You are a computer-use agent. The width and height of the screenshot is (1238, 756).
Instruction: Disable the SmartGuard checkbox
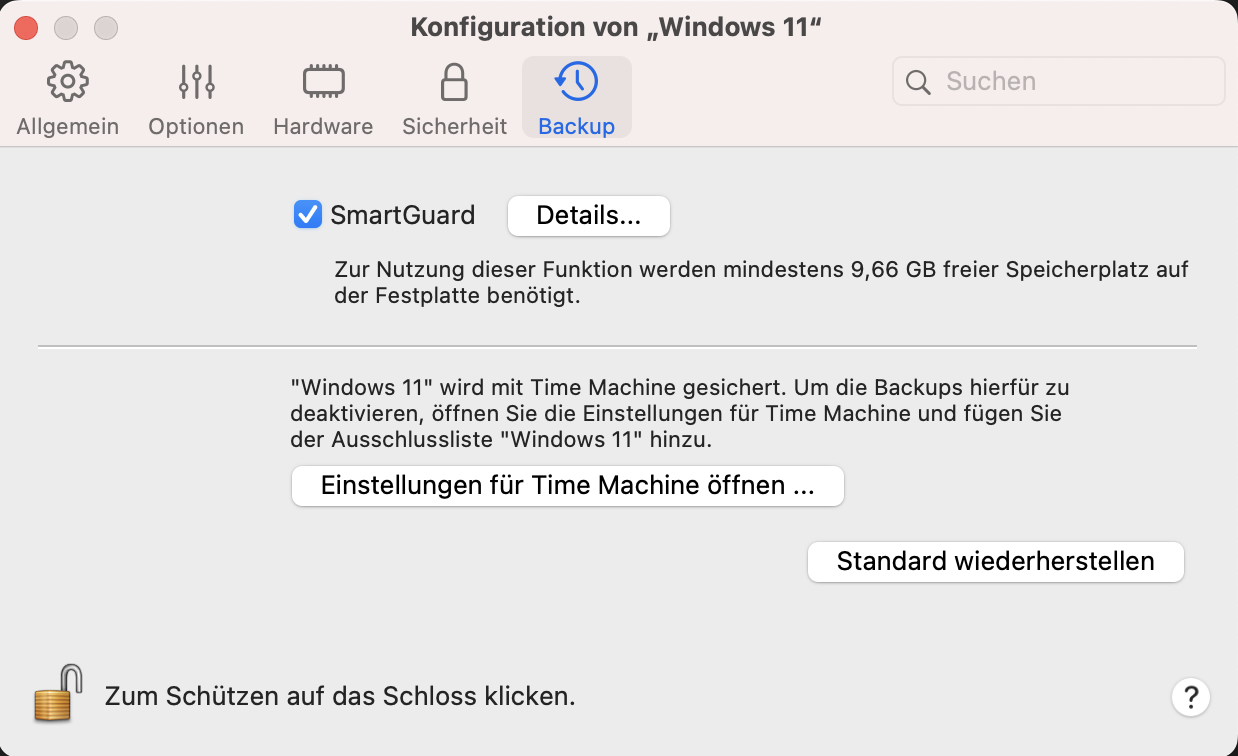[308, 215]
